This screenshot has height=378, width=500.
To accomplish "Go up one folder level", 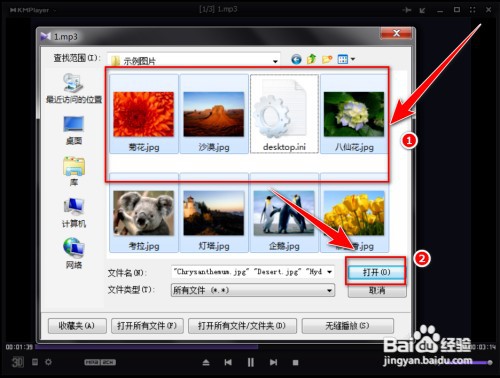I will [311, 59].
